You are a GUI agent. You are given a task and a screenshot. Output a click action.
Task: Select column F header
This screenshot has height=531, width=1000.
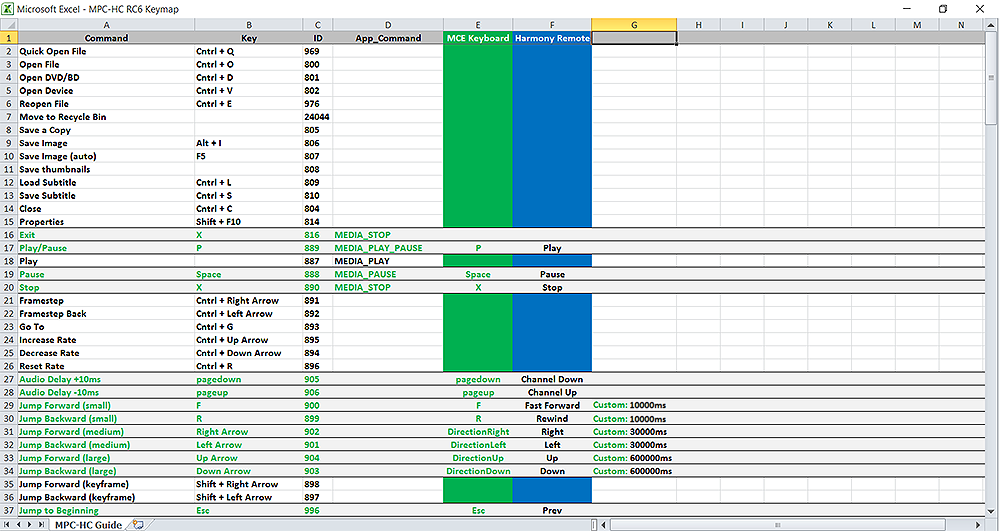(552, 25)
